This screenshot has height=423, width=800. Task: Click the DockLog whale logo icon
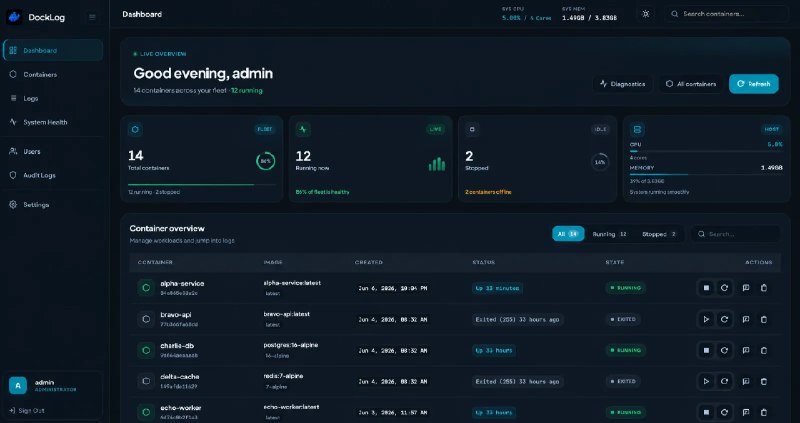click(x=14, y=17)
